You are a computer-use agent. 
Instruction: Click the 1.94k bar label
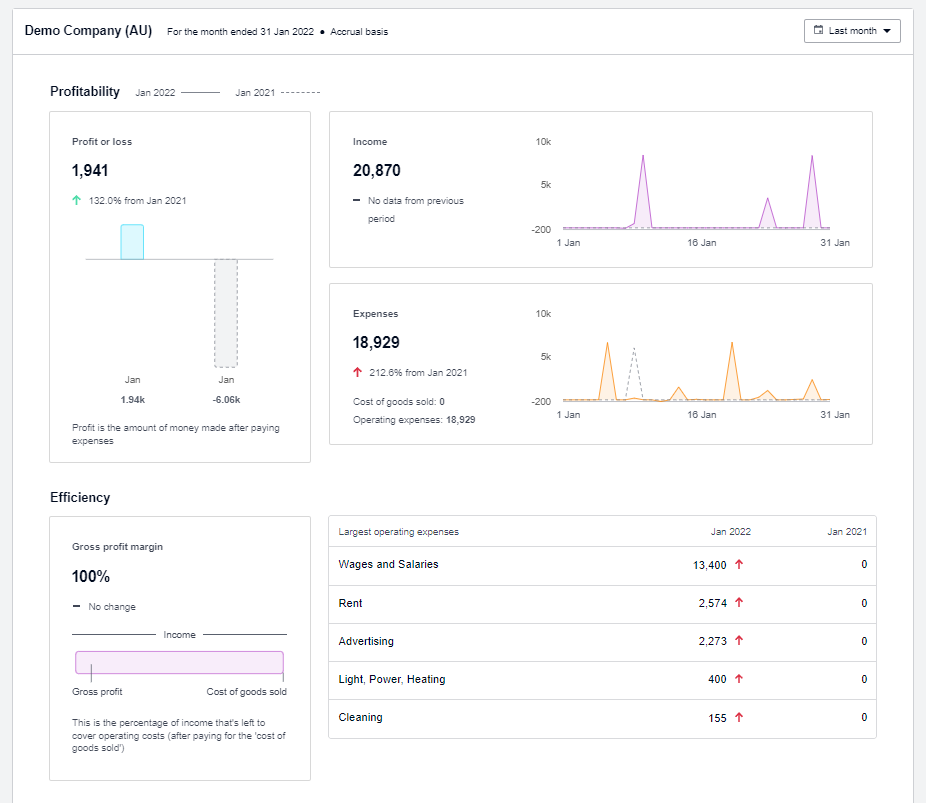click(x=132, y=400)
